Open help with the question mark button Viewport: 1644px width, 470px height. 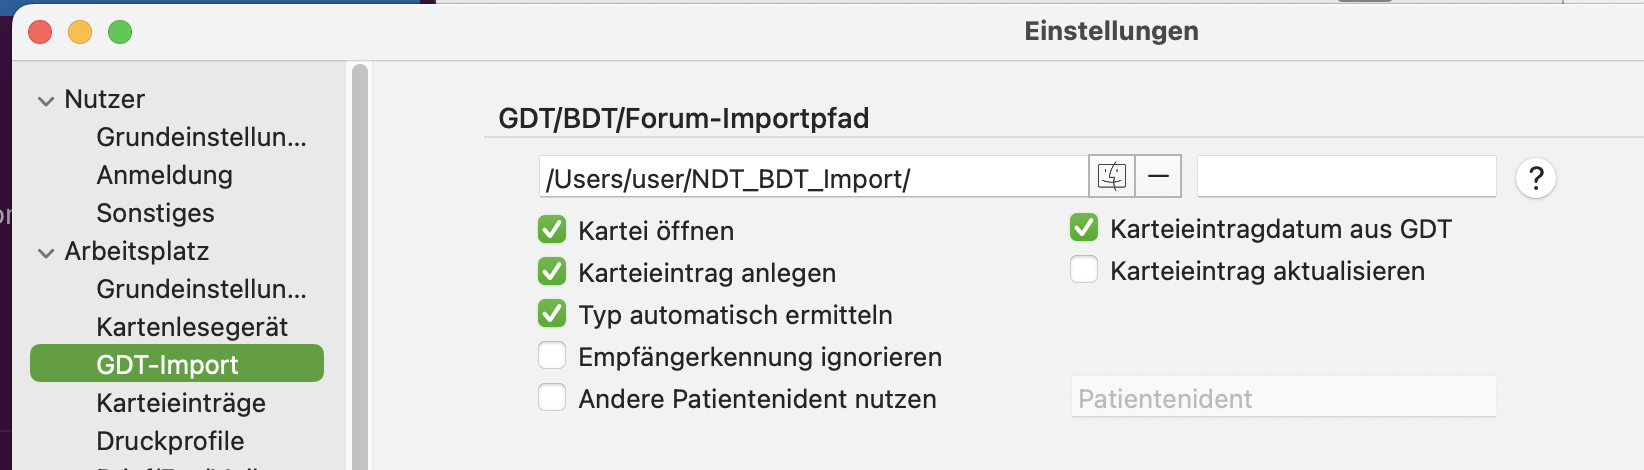pos(1536,178)
